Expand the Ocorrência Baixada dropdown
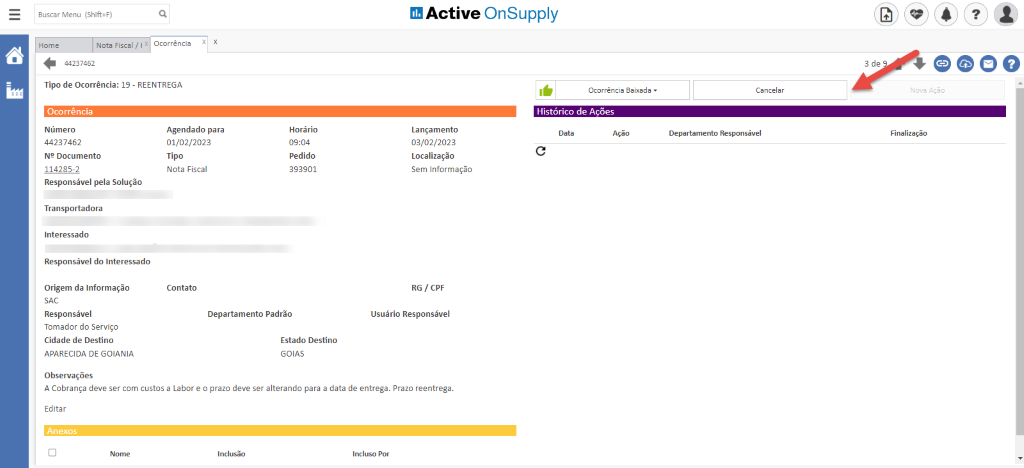 click(x=622, y=90)
